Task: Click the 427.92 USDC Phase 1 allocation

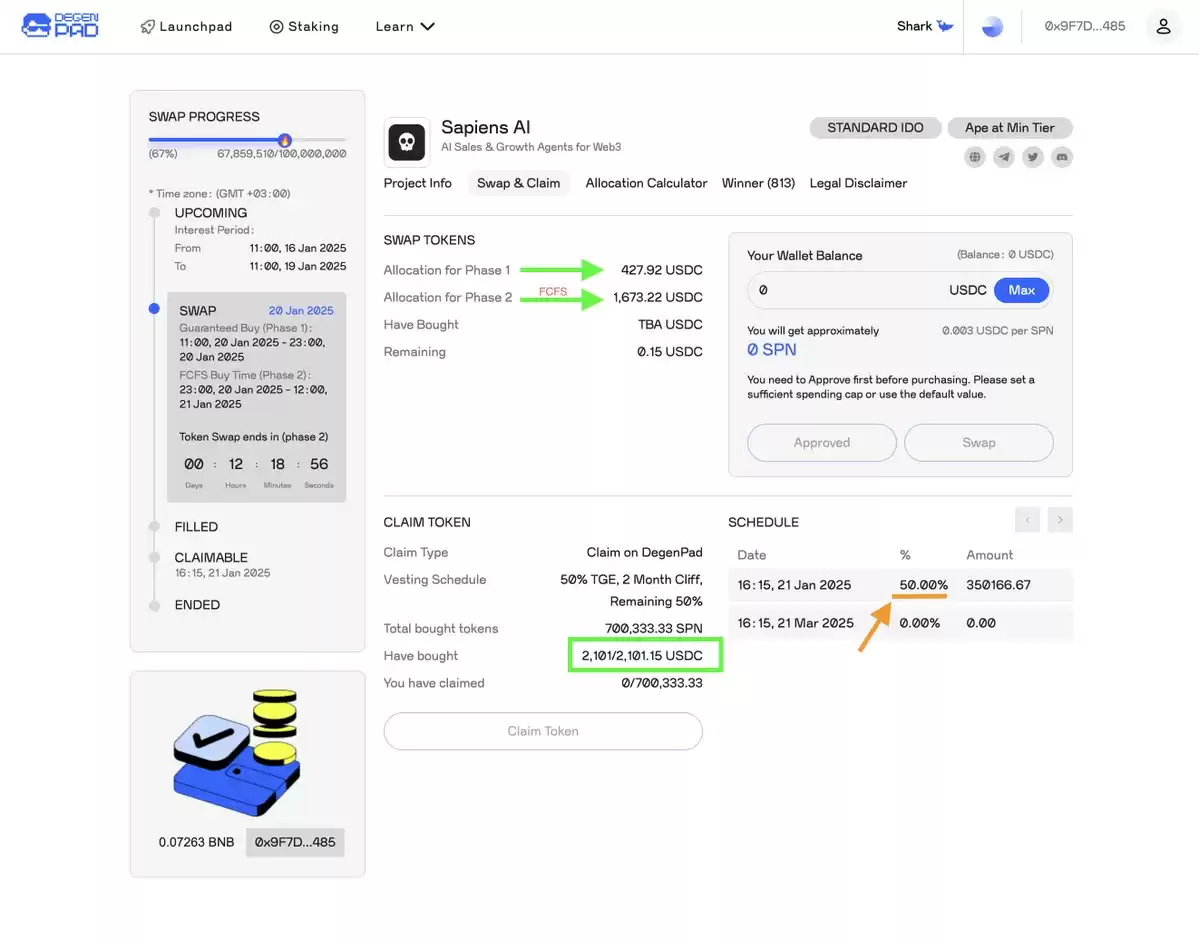Action: coord(661,270)
